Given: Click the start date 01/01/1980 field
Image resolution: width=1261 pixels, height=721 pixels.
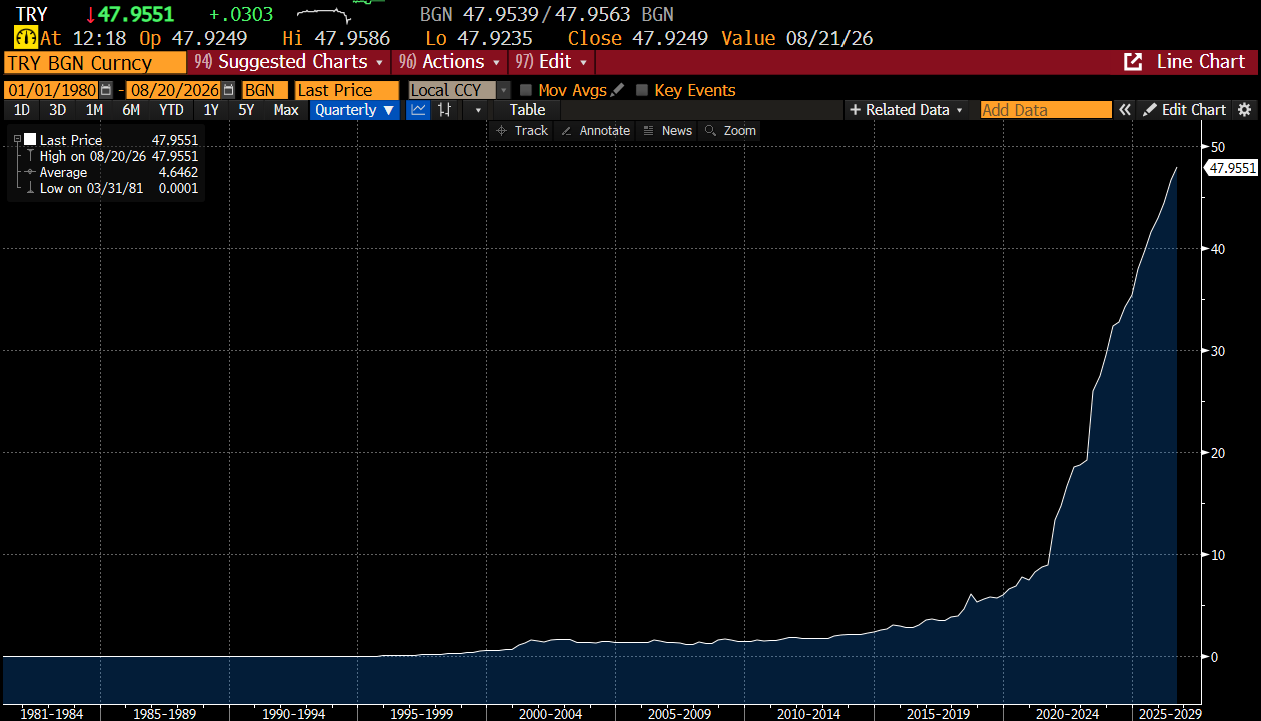Looking at the screenshot, I should pyautogui.click(x=51, y=90).
